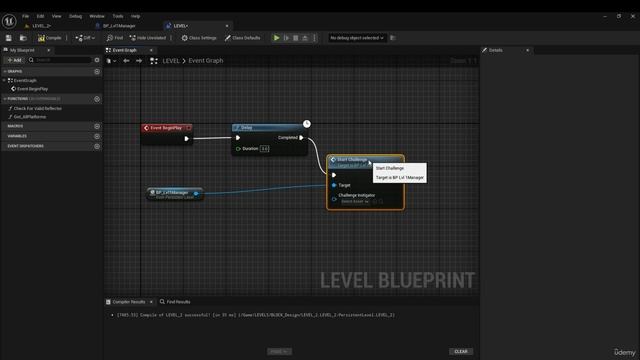Viewport: 640px width, 360px height.
Task: Toggle Hide Unrelated nodes
Action: click(148, 38)
